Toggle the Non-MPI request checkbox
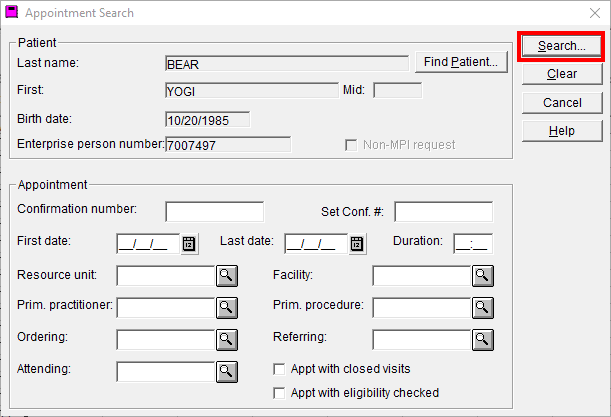611x417 pixels. coord(351,145)
